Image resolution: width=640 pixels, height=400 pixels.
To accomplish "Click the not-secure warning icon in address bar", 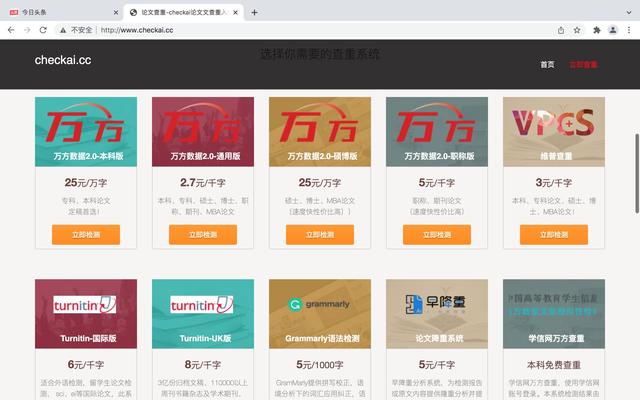I will pyautogui.click(x=63, y=30).
